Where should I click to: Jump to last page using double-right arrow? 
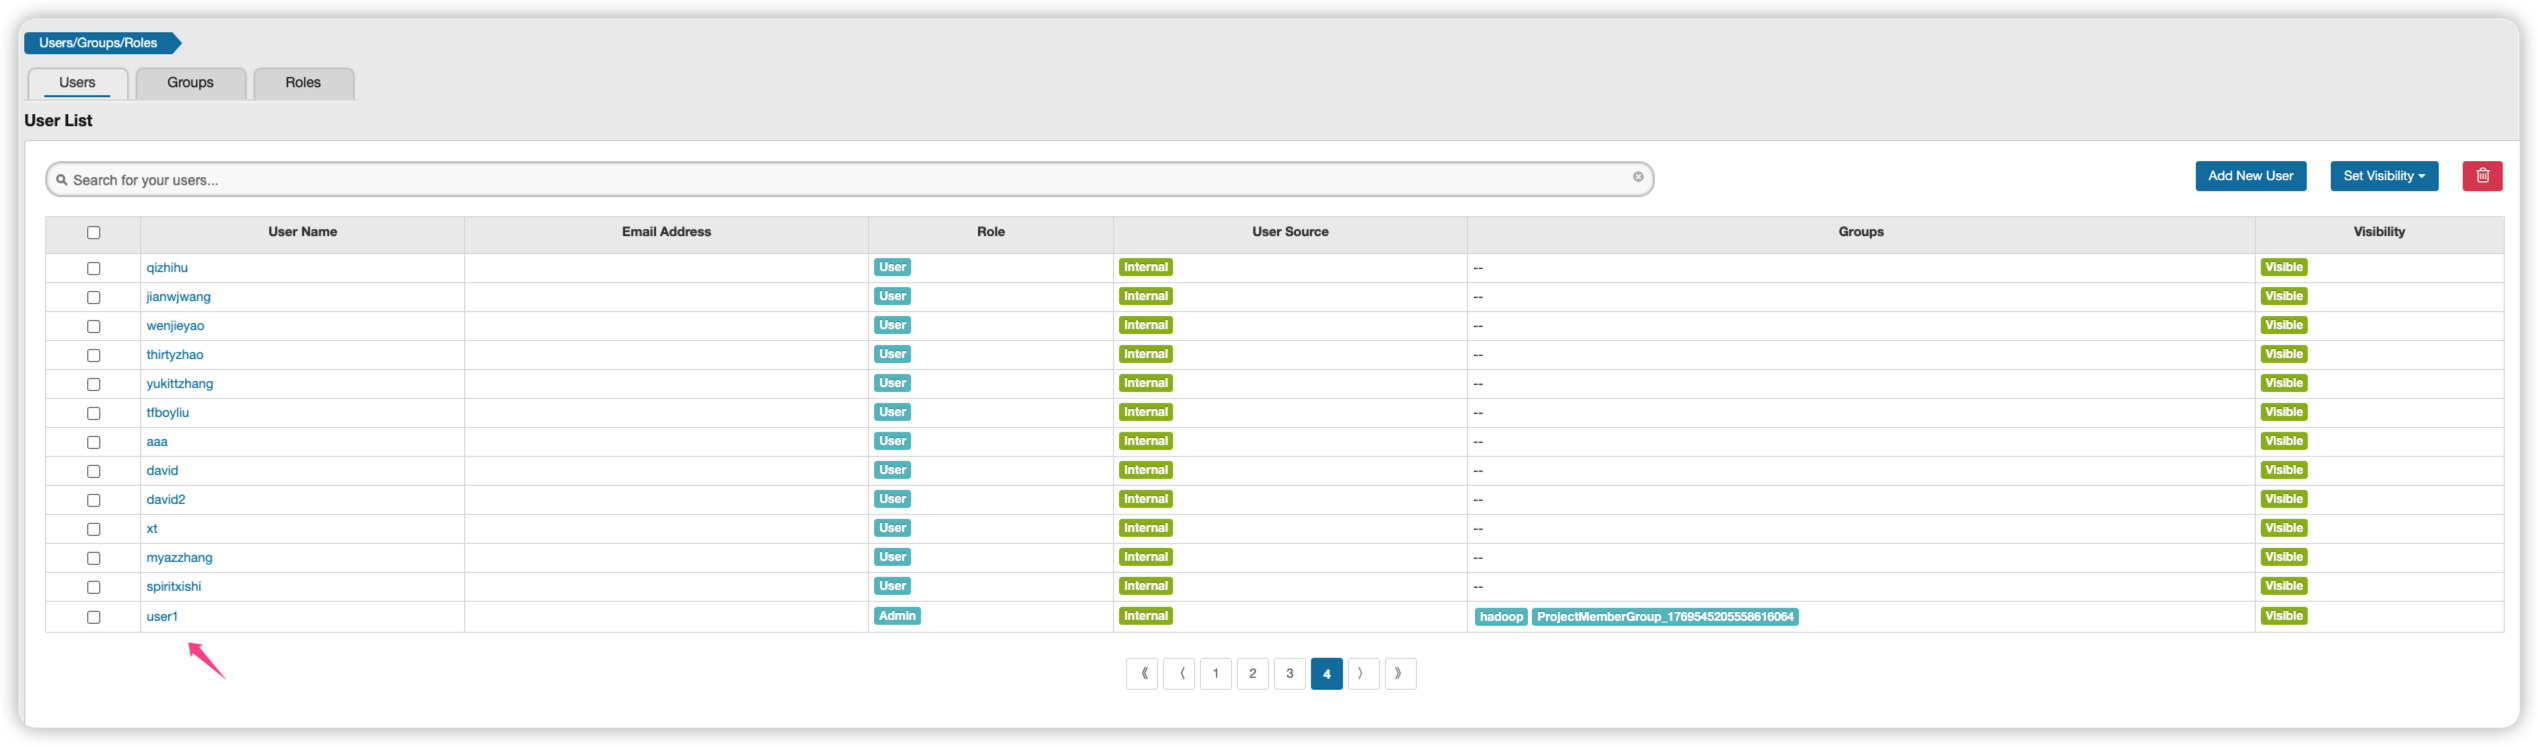[1399, 674]
